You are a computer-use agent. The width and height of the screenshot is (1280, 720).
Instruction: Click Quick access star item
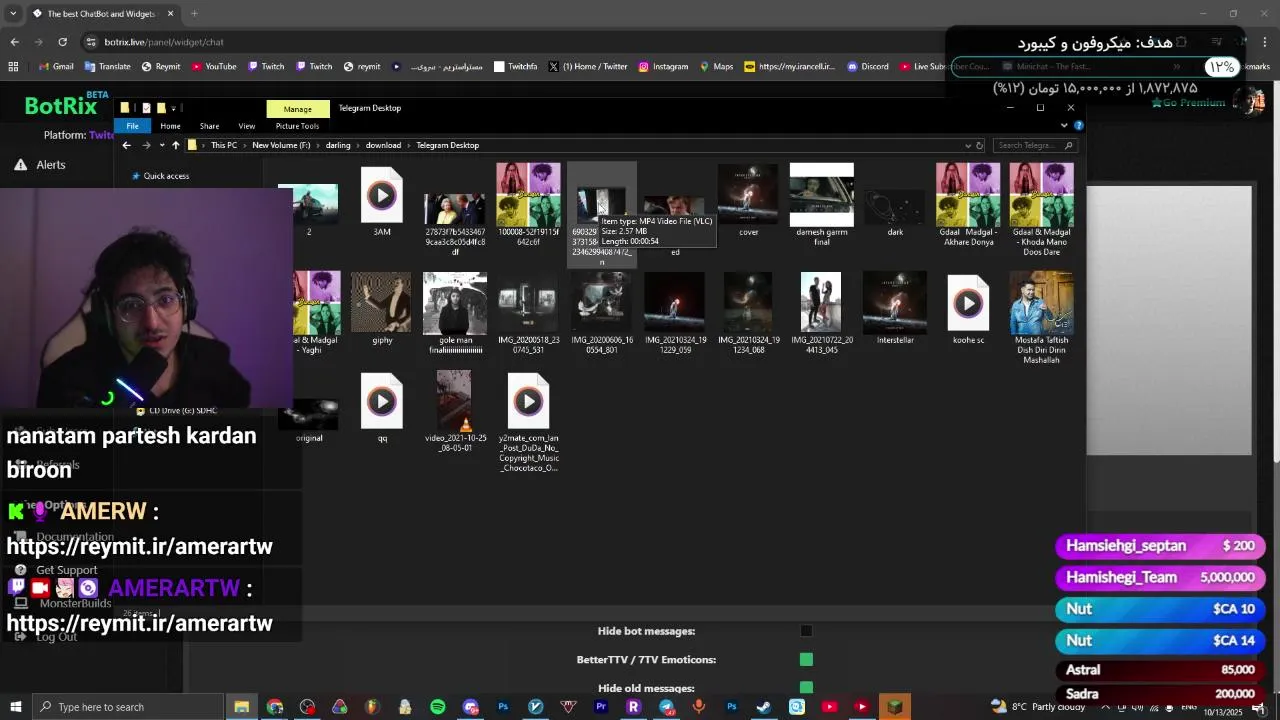pos(160,176)
